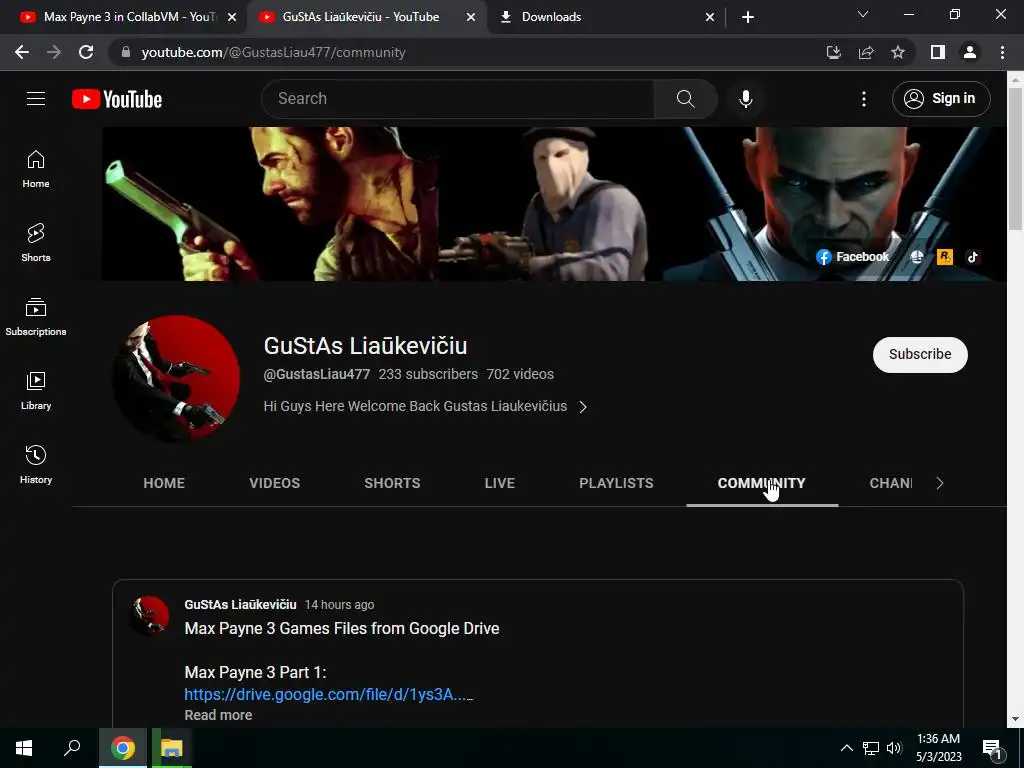Close the Max Payne 3 in CollabVM tab
Viewport: 1024px width, 768px height.
(x=232, y=17)
